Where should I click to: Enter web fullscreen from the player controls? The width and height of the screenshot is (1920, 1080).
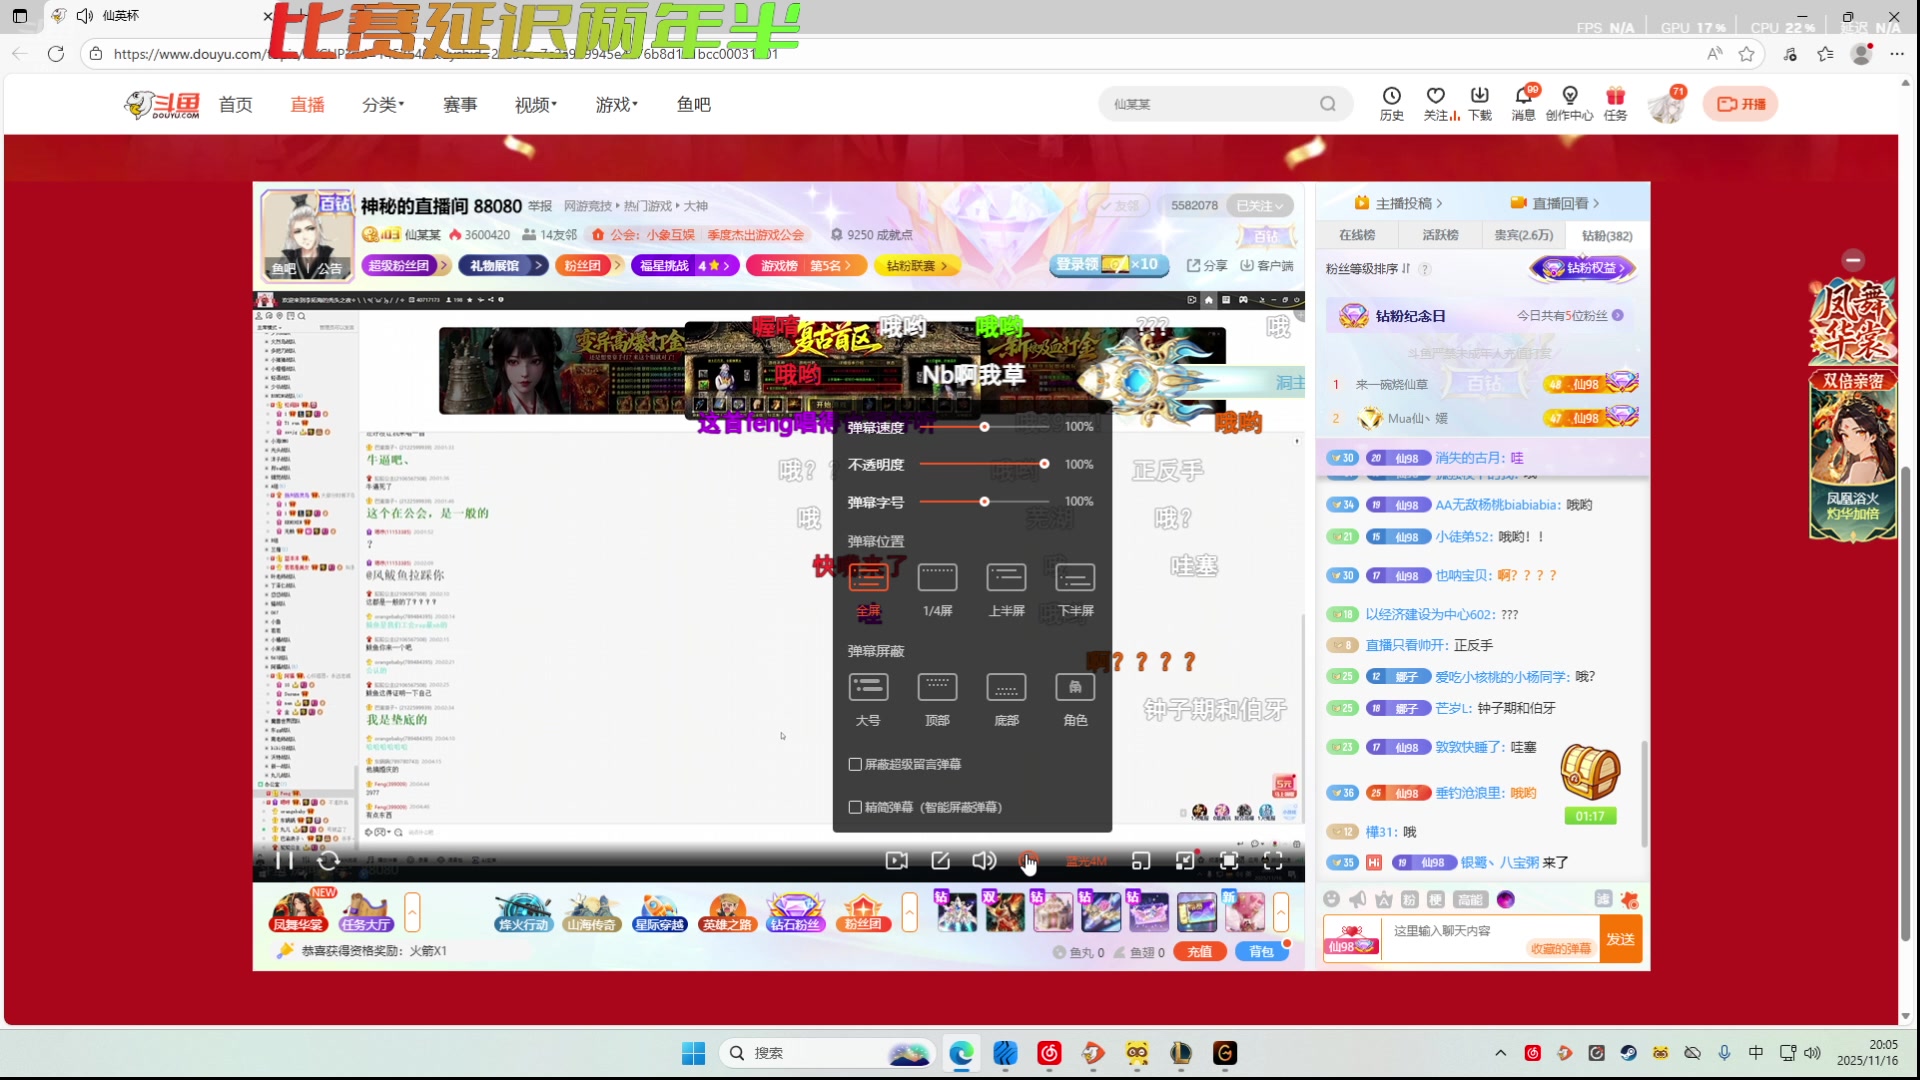1228,860
